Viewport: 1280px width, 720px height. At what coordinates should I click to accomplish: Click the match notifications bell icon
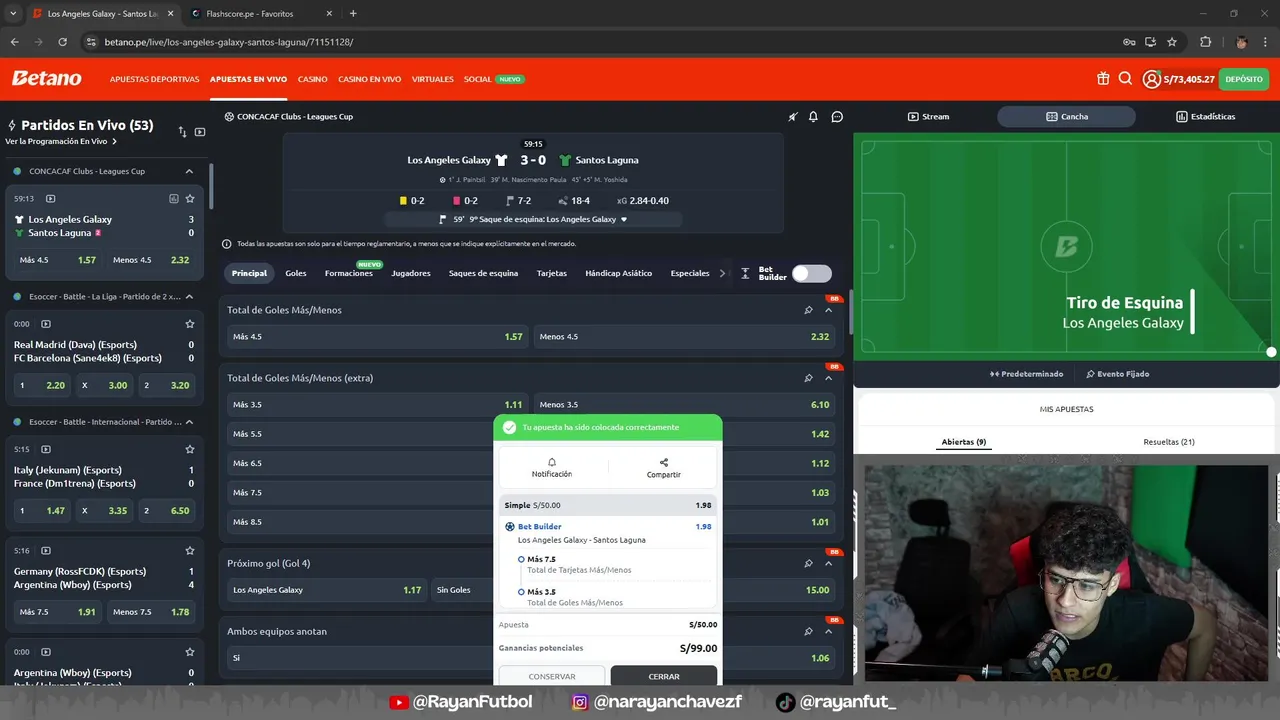pos(813,116)
